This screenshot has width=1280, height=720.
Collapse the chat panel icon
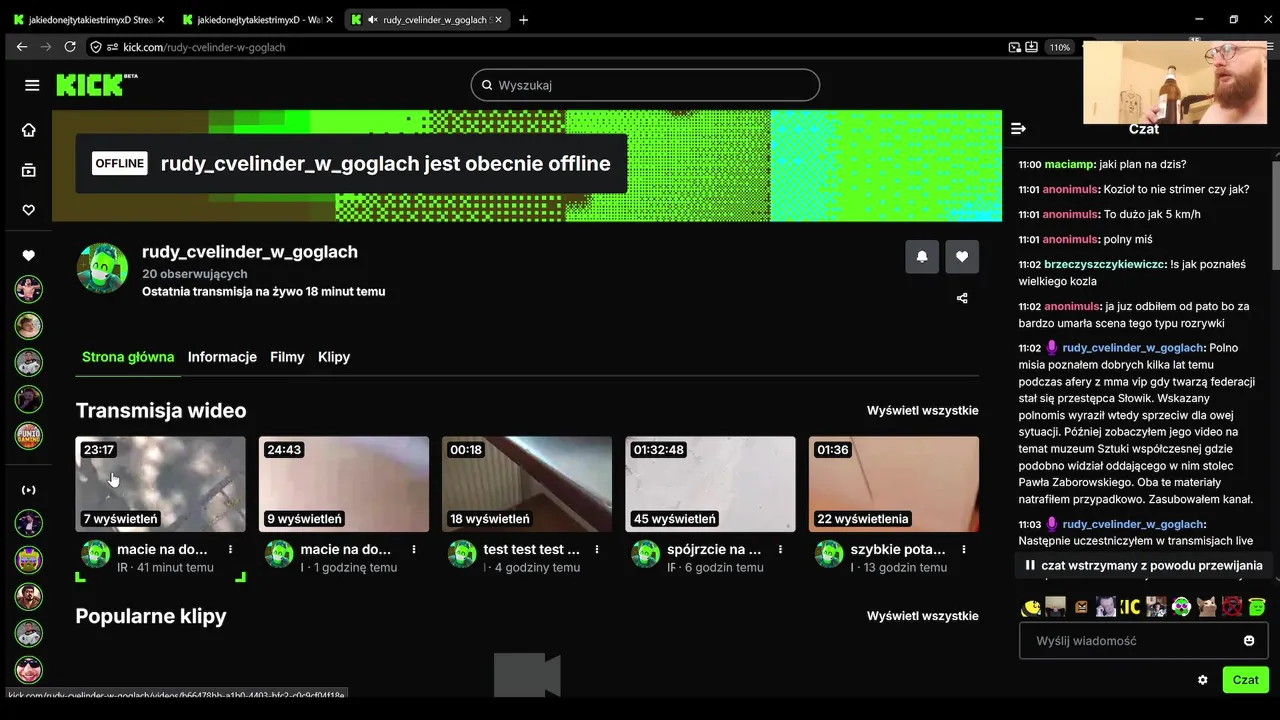coord(1018,129)
